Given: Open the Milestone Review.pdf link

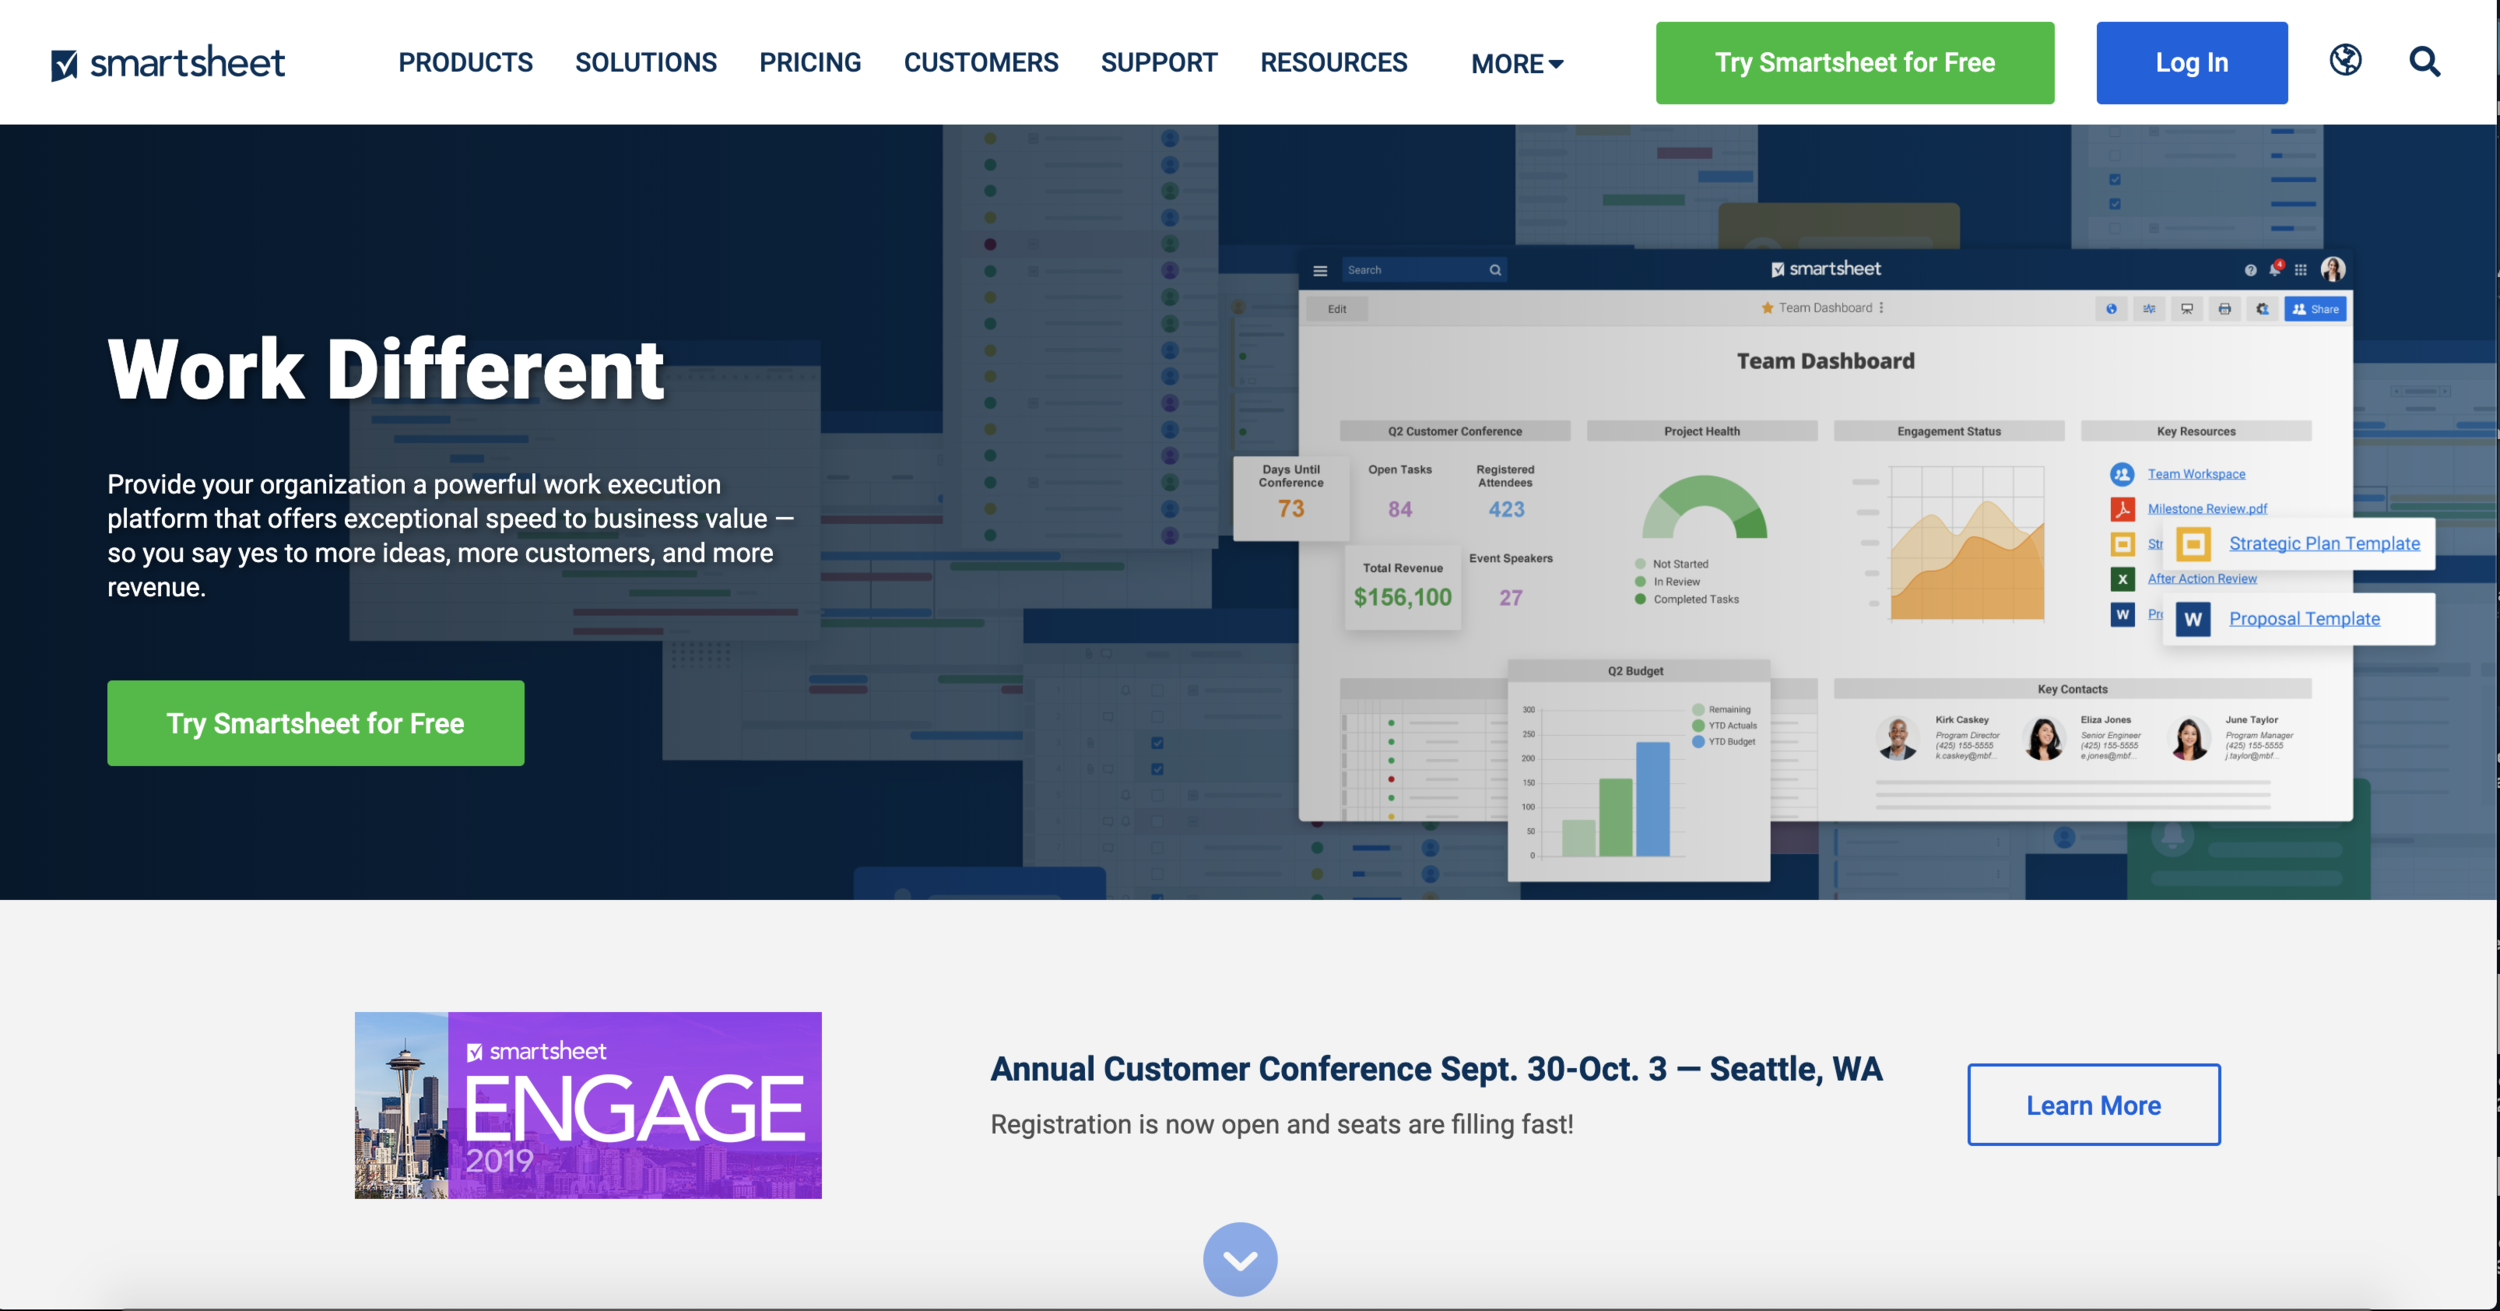Looking at the screenshot, I should [x=2207, y=509].
